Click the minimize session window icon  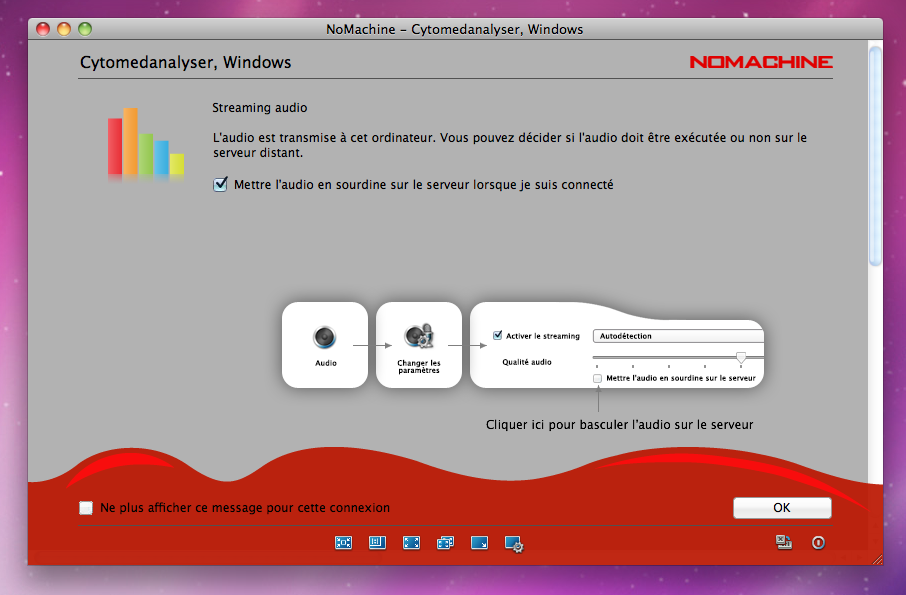coord(784,542)
